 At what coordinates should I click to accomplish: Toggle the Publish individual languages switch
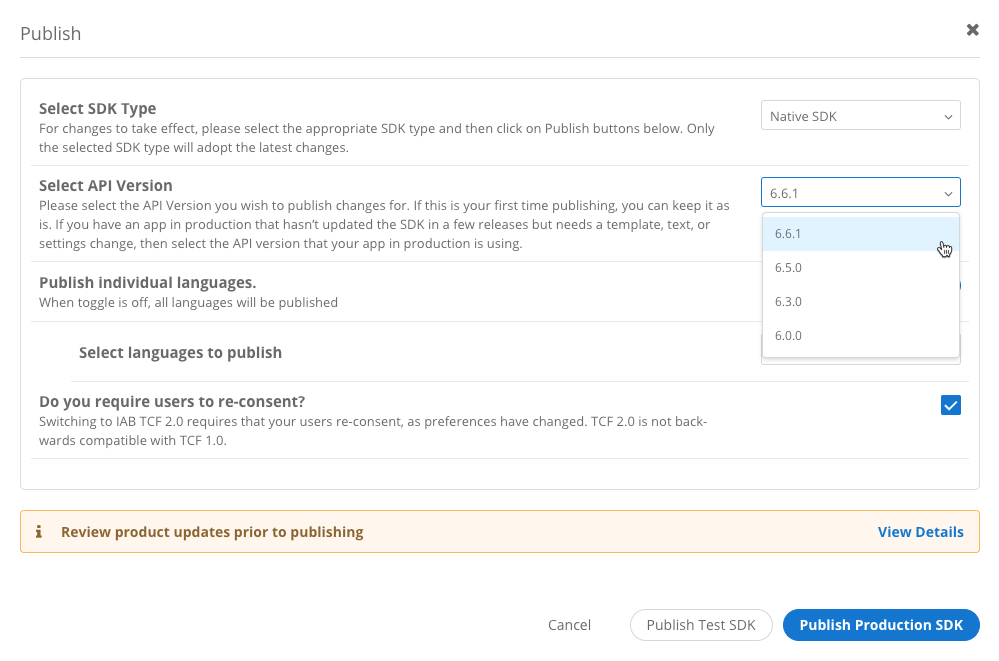click(956, 285)
